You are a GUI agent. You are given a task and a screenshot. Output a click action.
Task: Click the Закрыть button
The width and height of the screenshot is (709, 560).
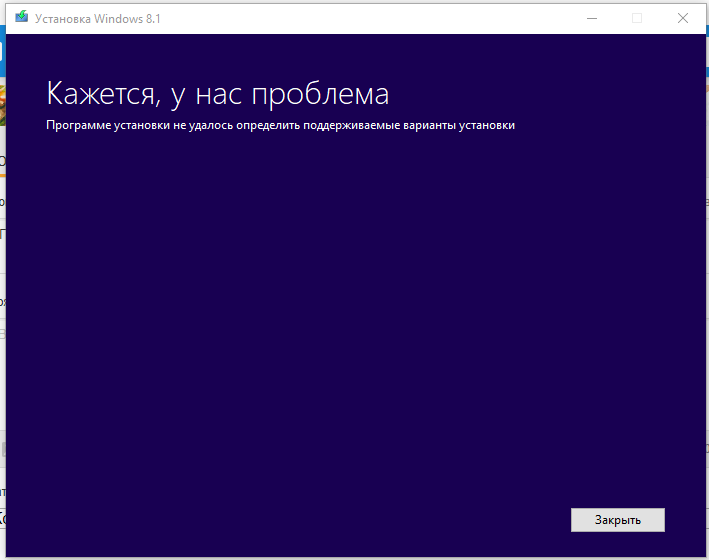tap(618, 520)
